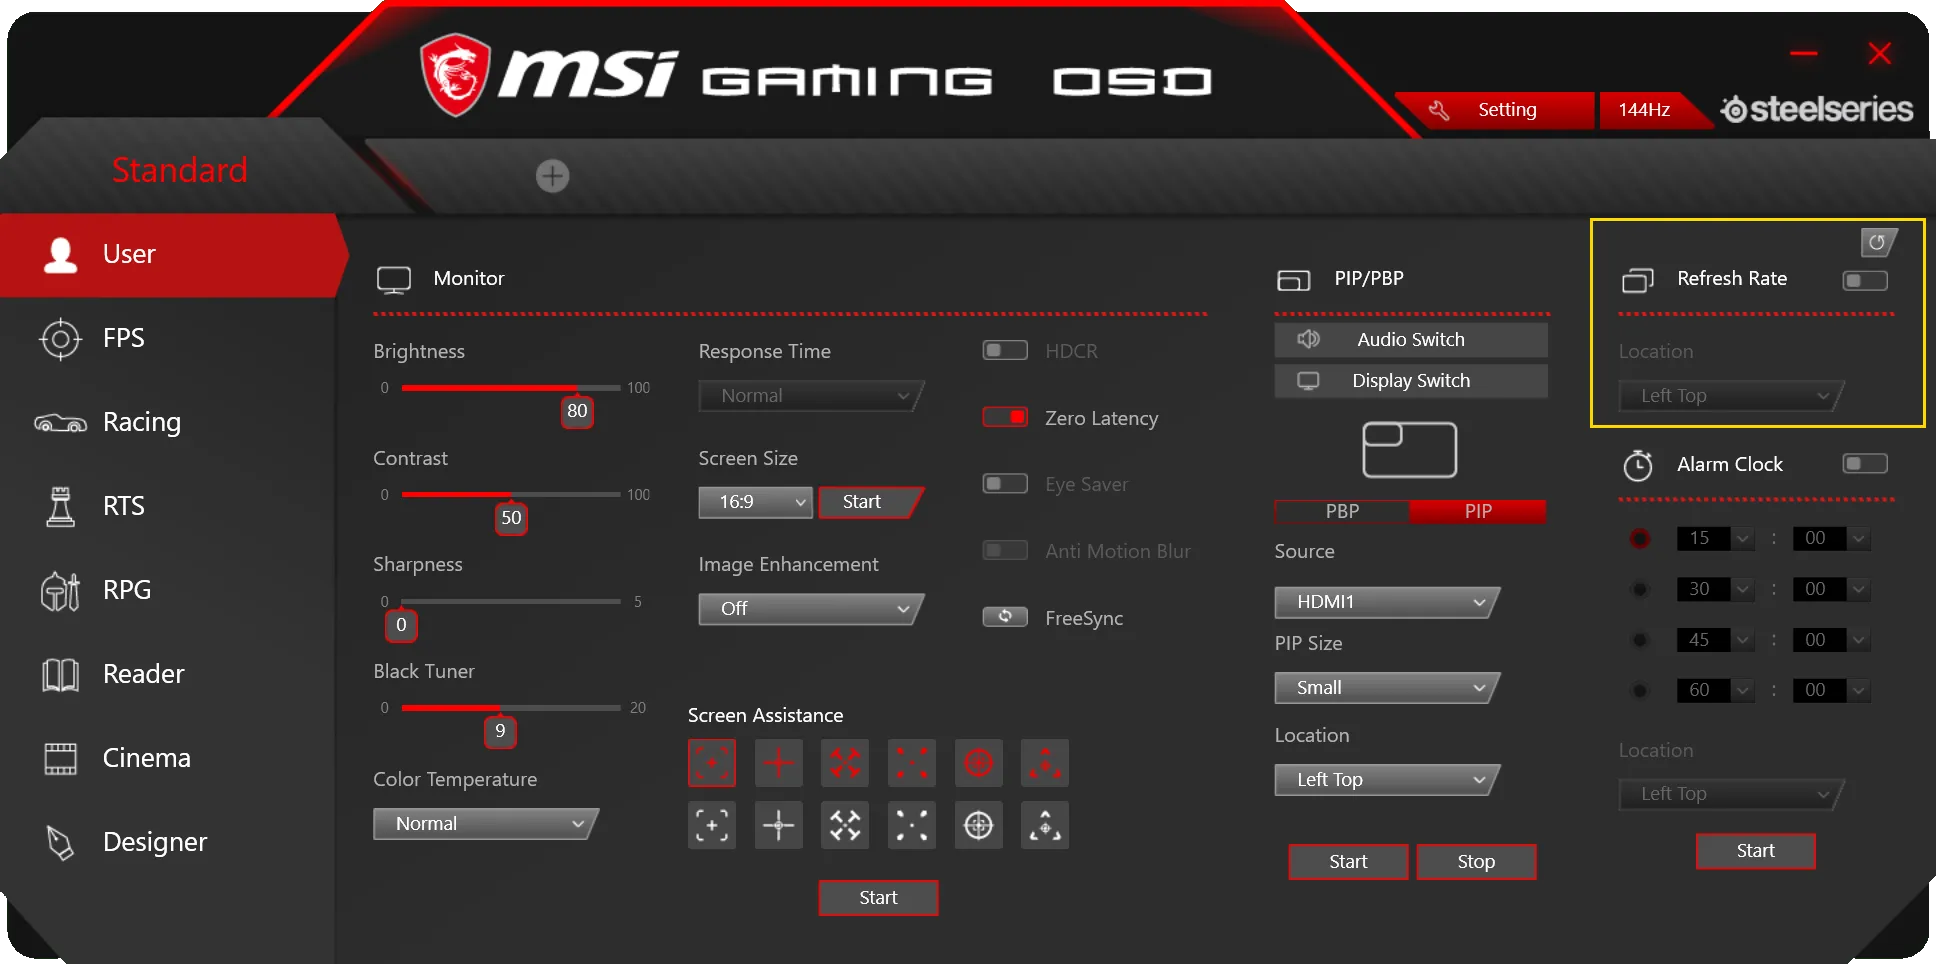This screenshot has width=1936, height=964.
Task: Open the PIP Size dropdown
Action: coord(1387,688)
